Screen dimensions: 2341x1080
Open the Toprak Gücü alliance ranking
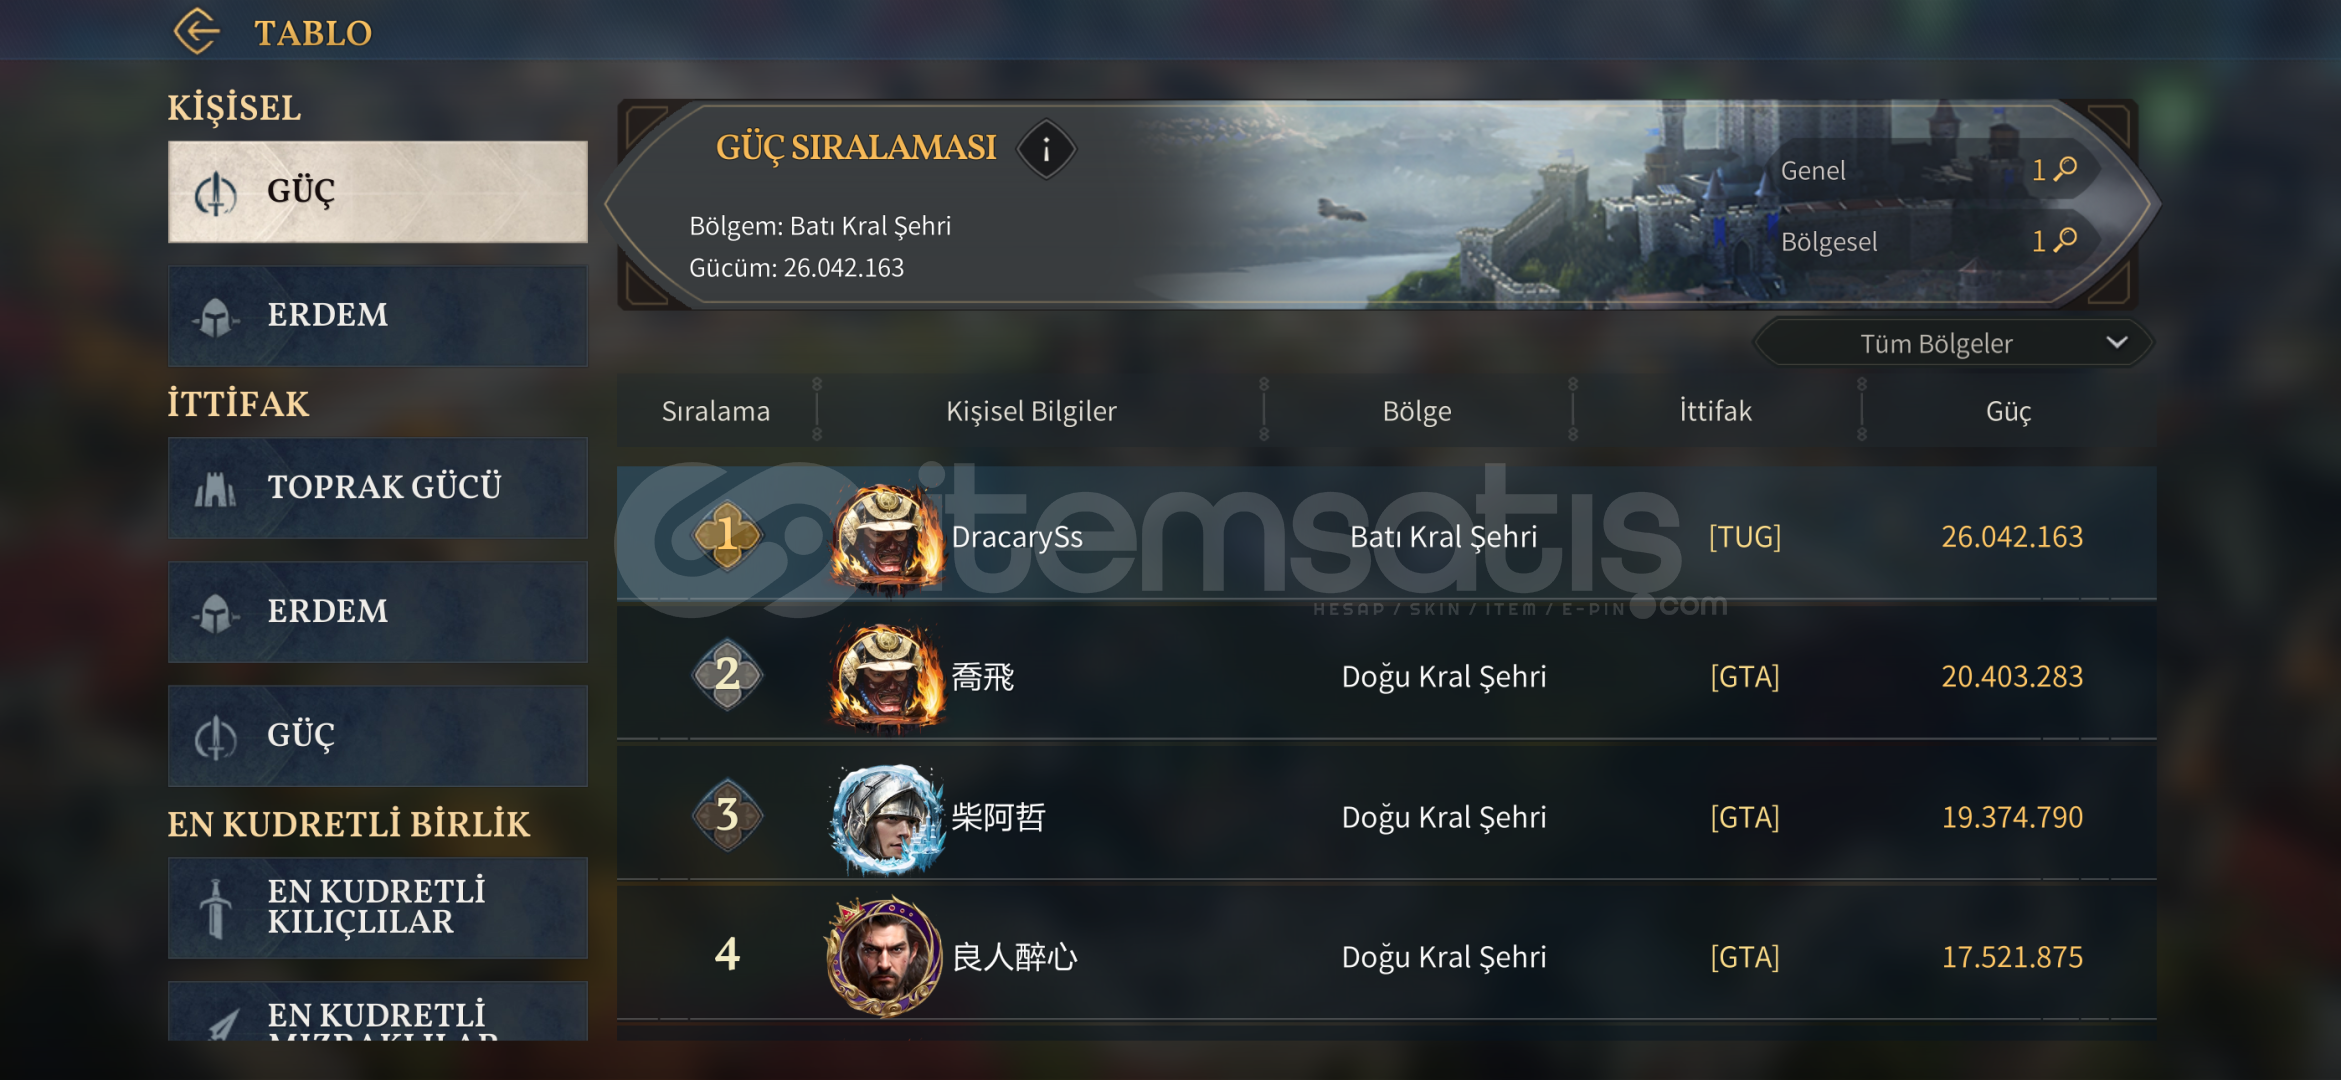[x=378, y=487]
